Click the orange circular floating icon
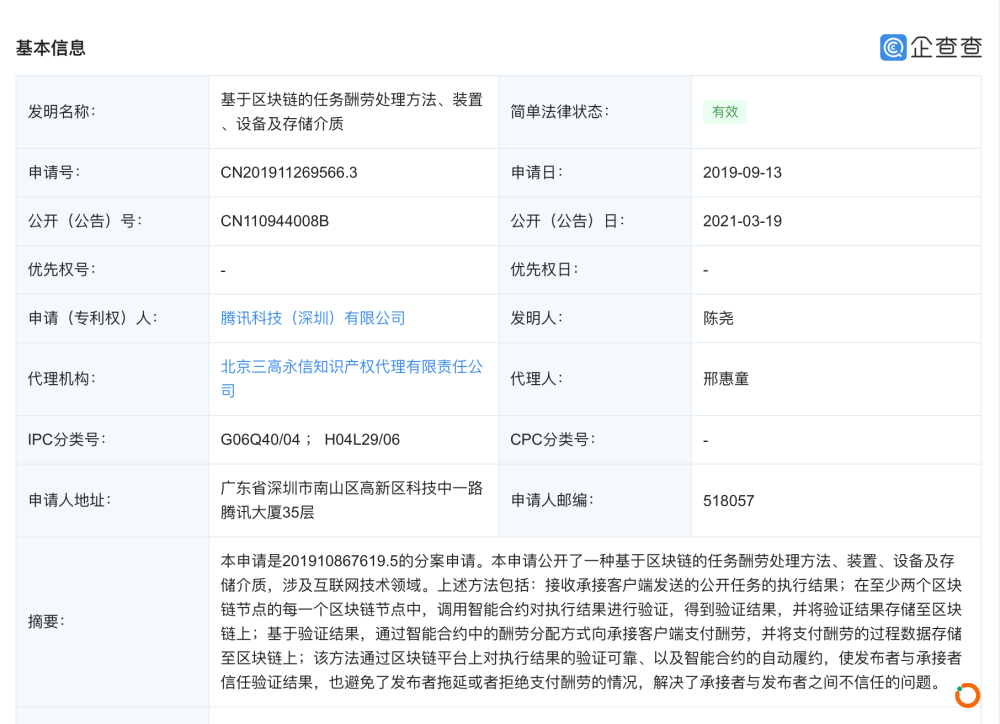The height and width of the screenshot is (724, 1000). click(967, 695)
